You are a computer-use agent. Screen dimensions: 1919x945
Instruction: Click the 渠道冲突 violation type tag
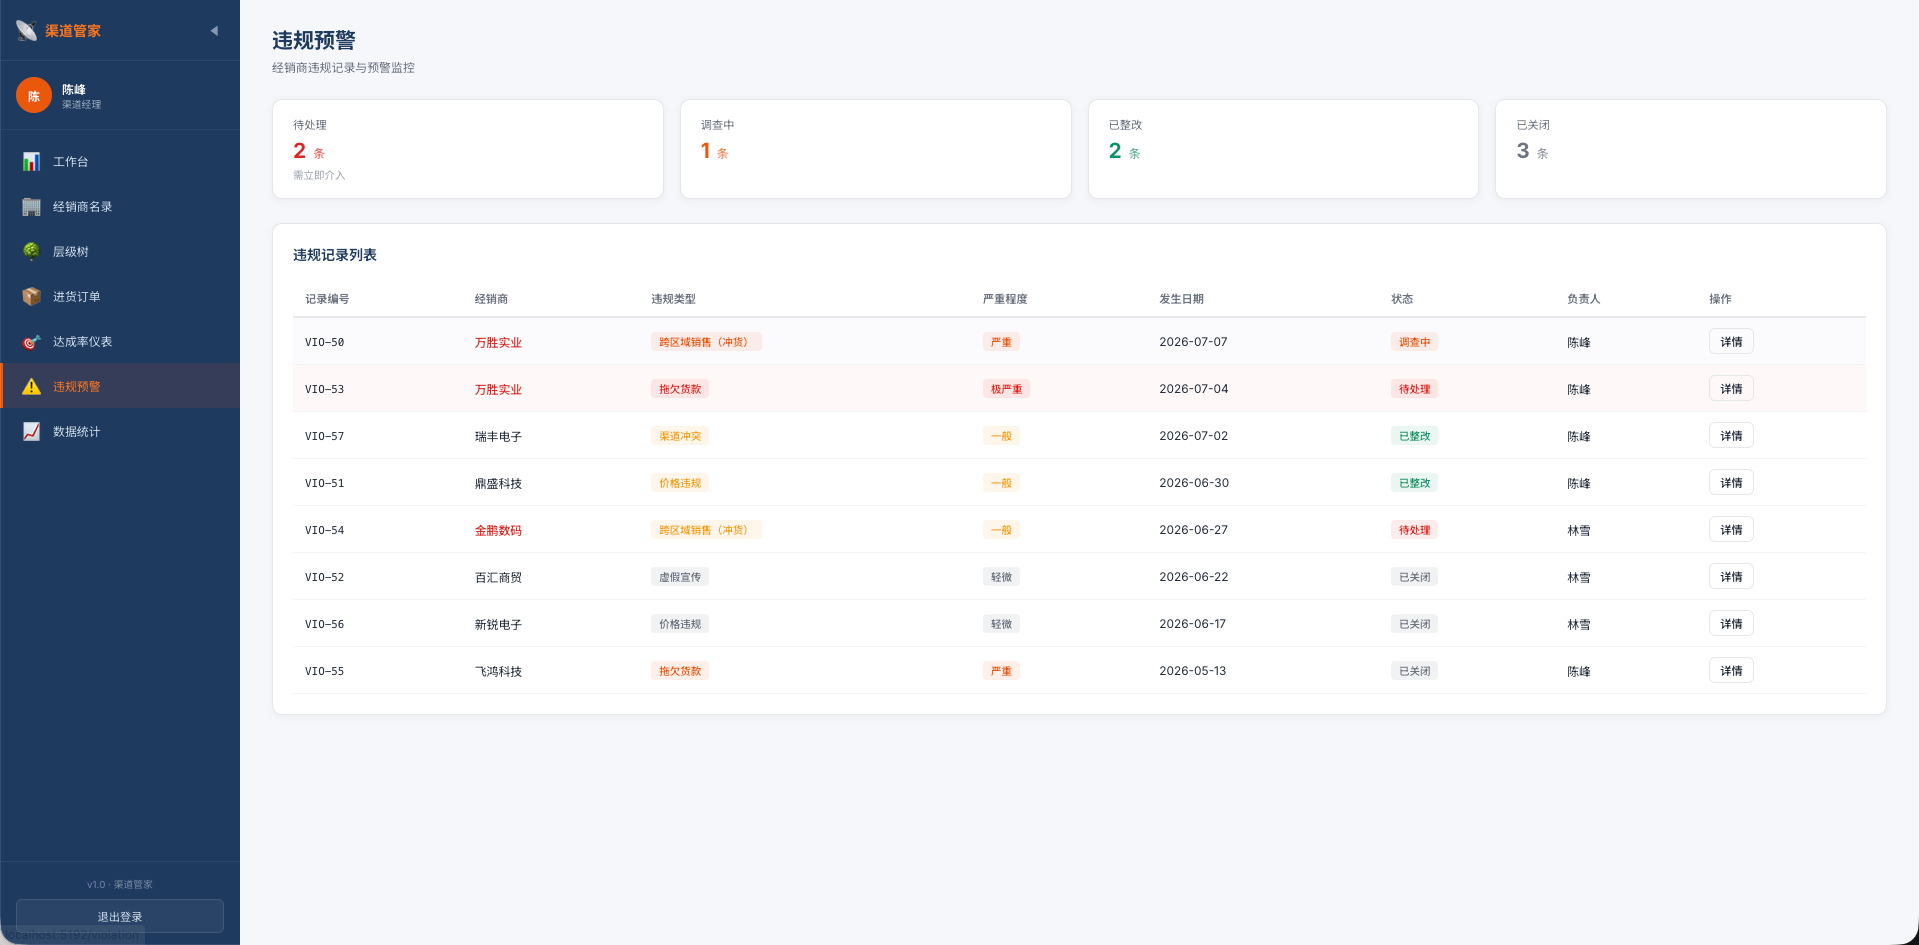680,436
